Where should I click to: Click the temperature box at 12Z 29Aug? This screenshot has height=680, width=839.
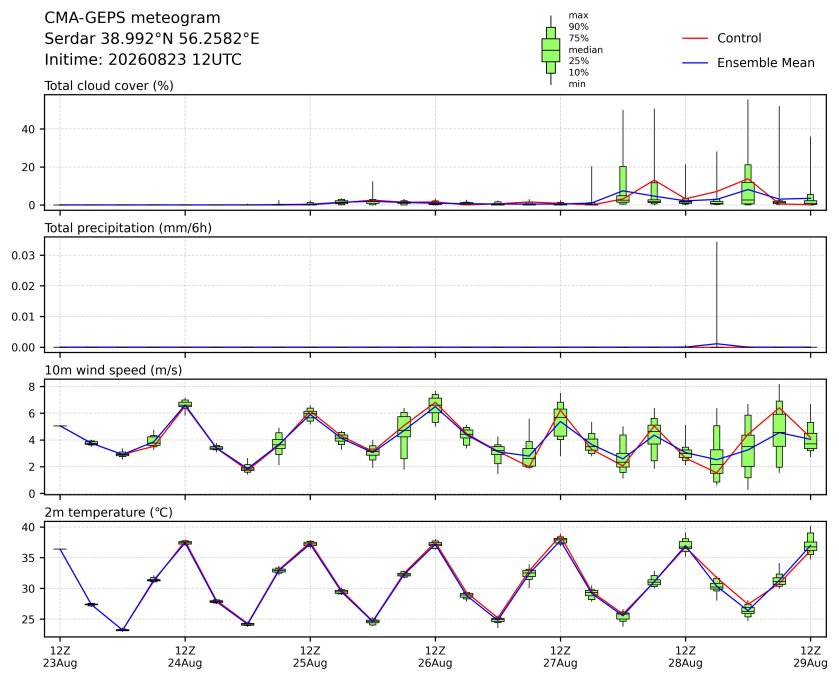click(810, 545)
